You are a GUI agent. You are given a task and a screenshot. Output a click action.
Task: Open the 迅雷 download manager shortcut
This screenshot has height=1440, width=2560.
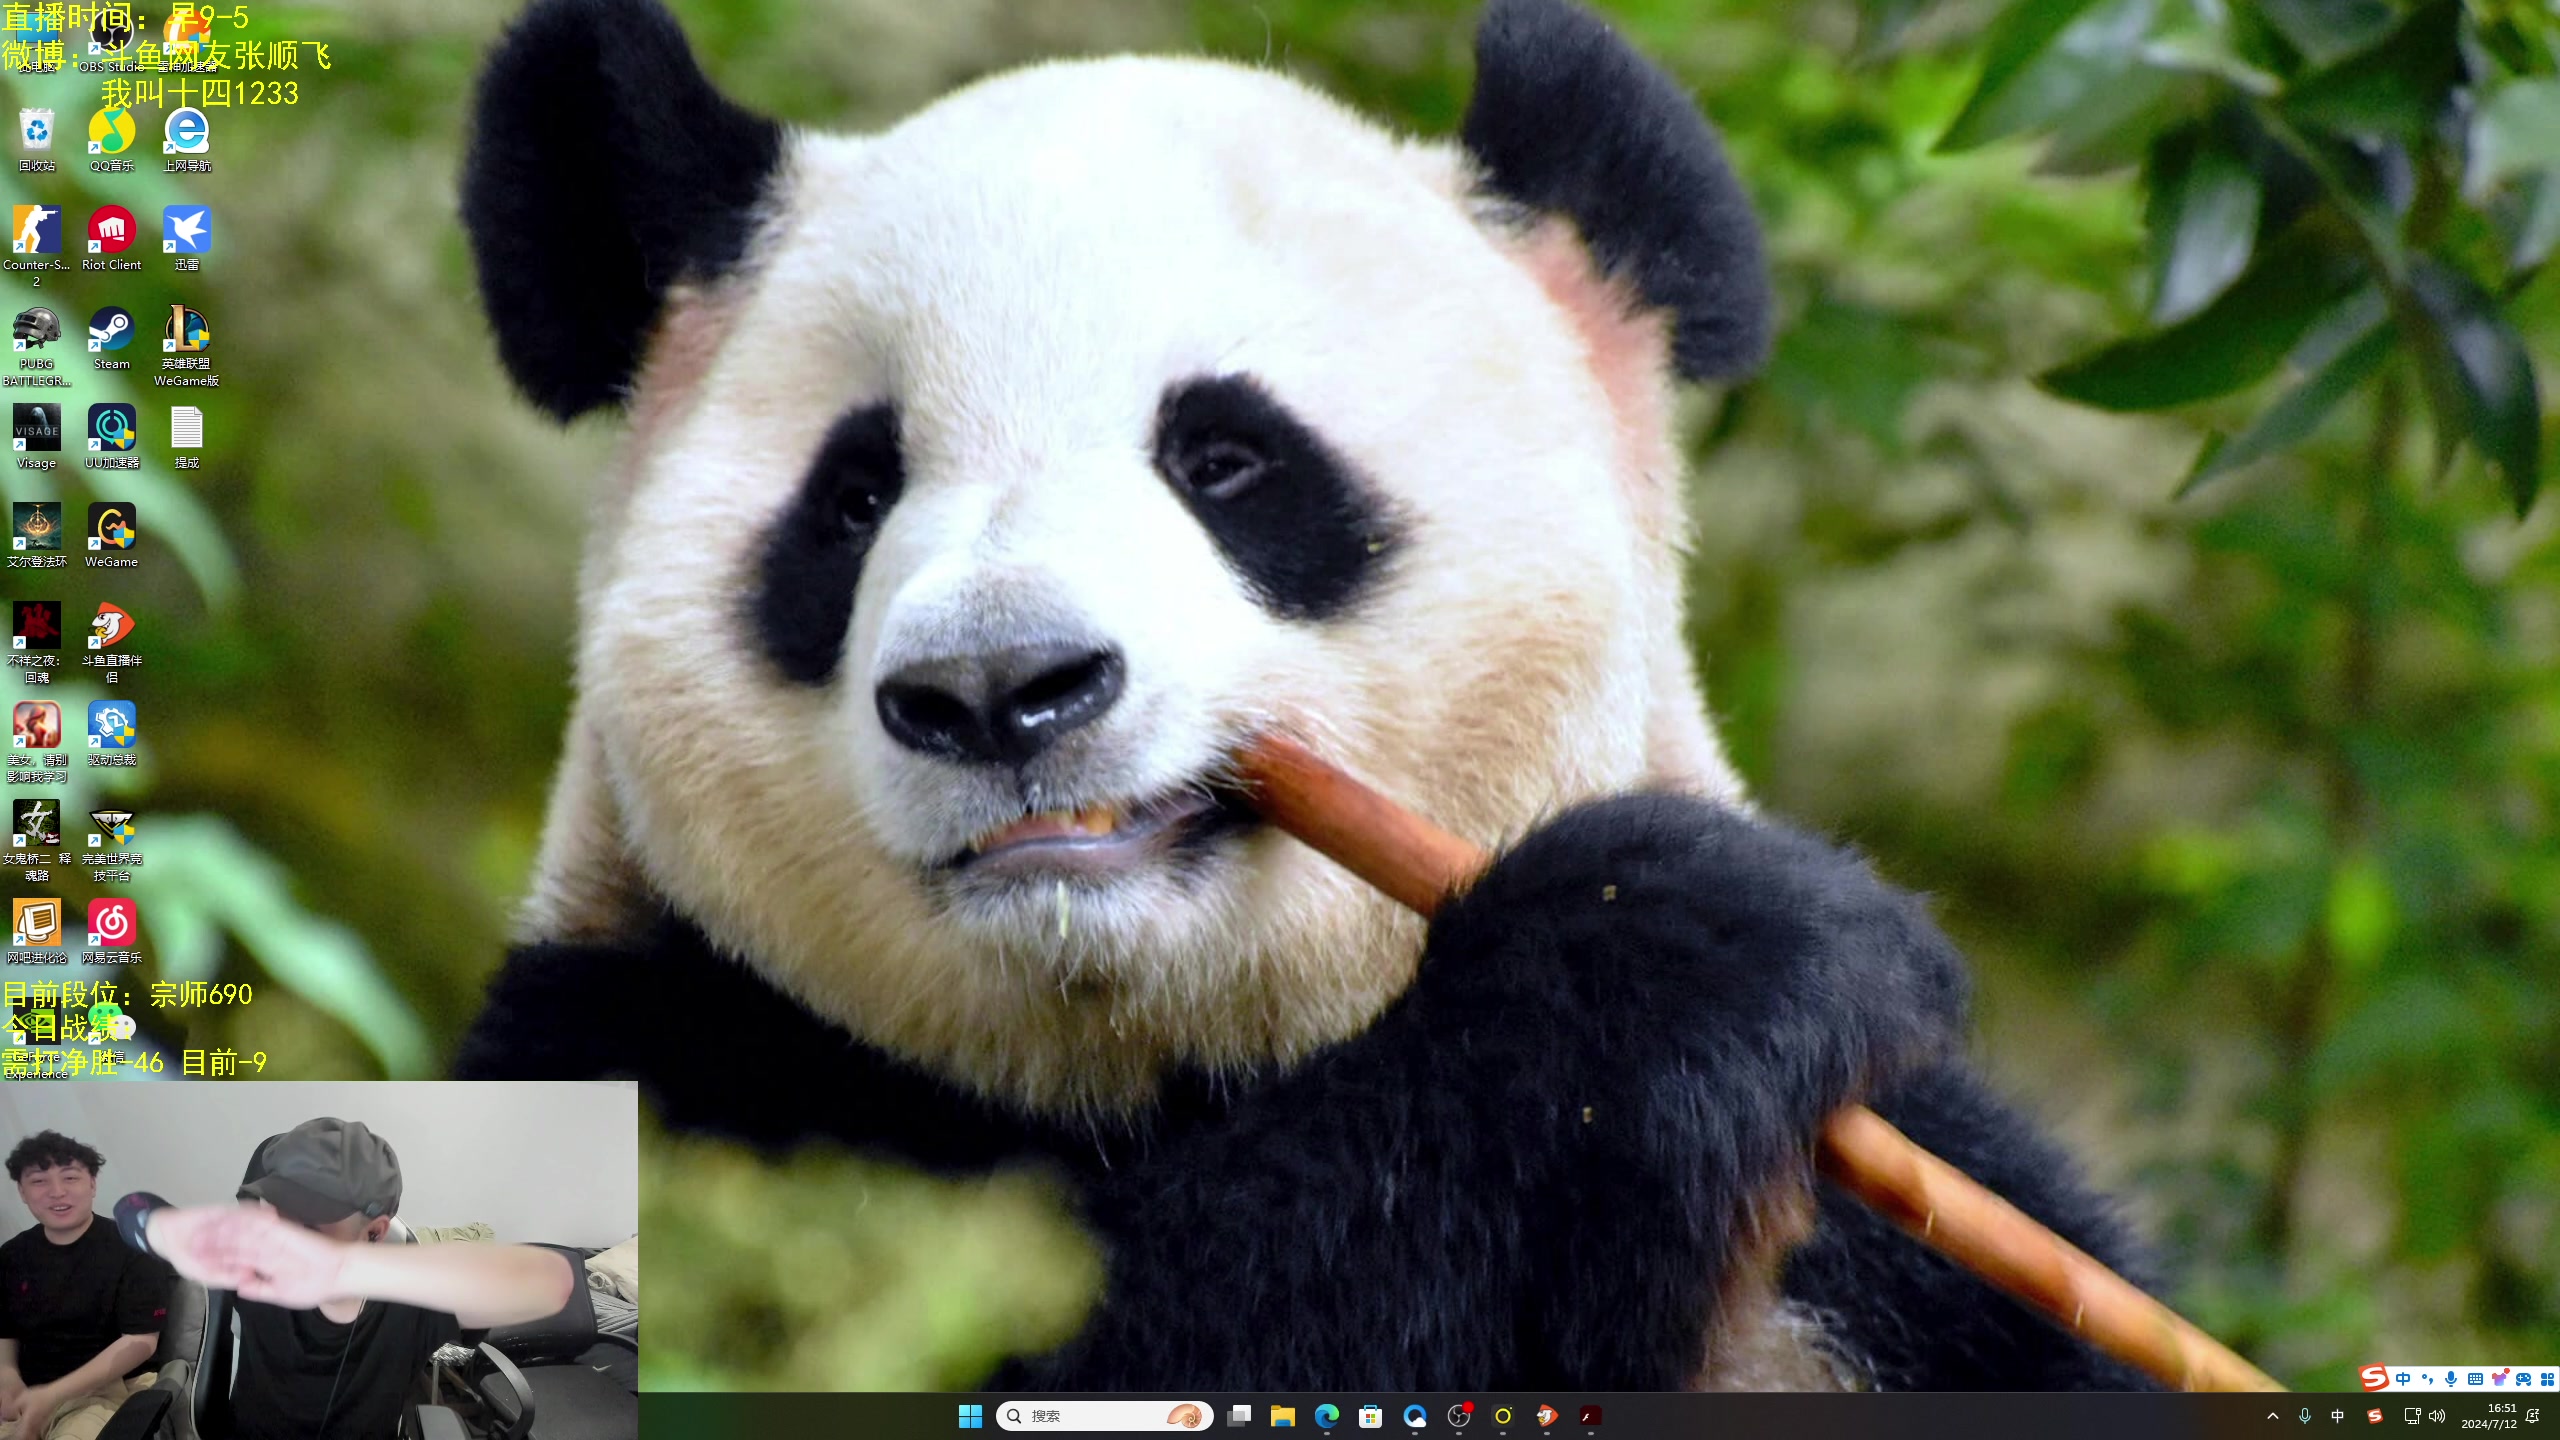click(187, 239)
